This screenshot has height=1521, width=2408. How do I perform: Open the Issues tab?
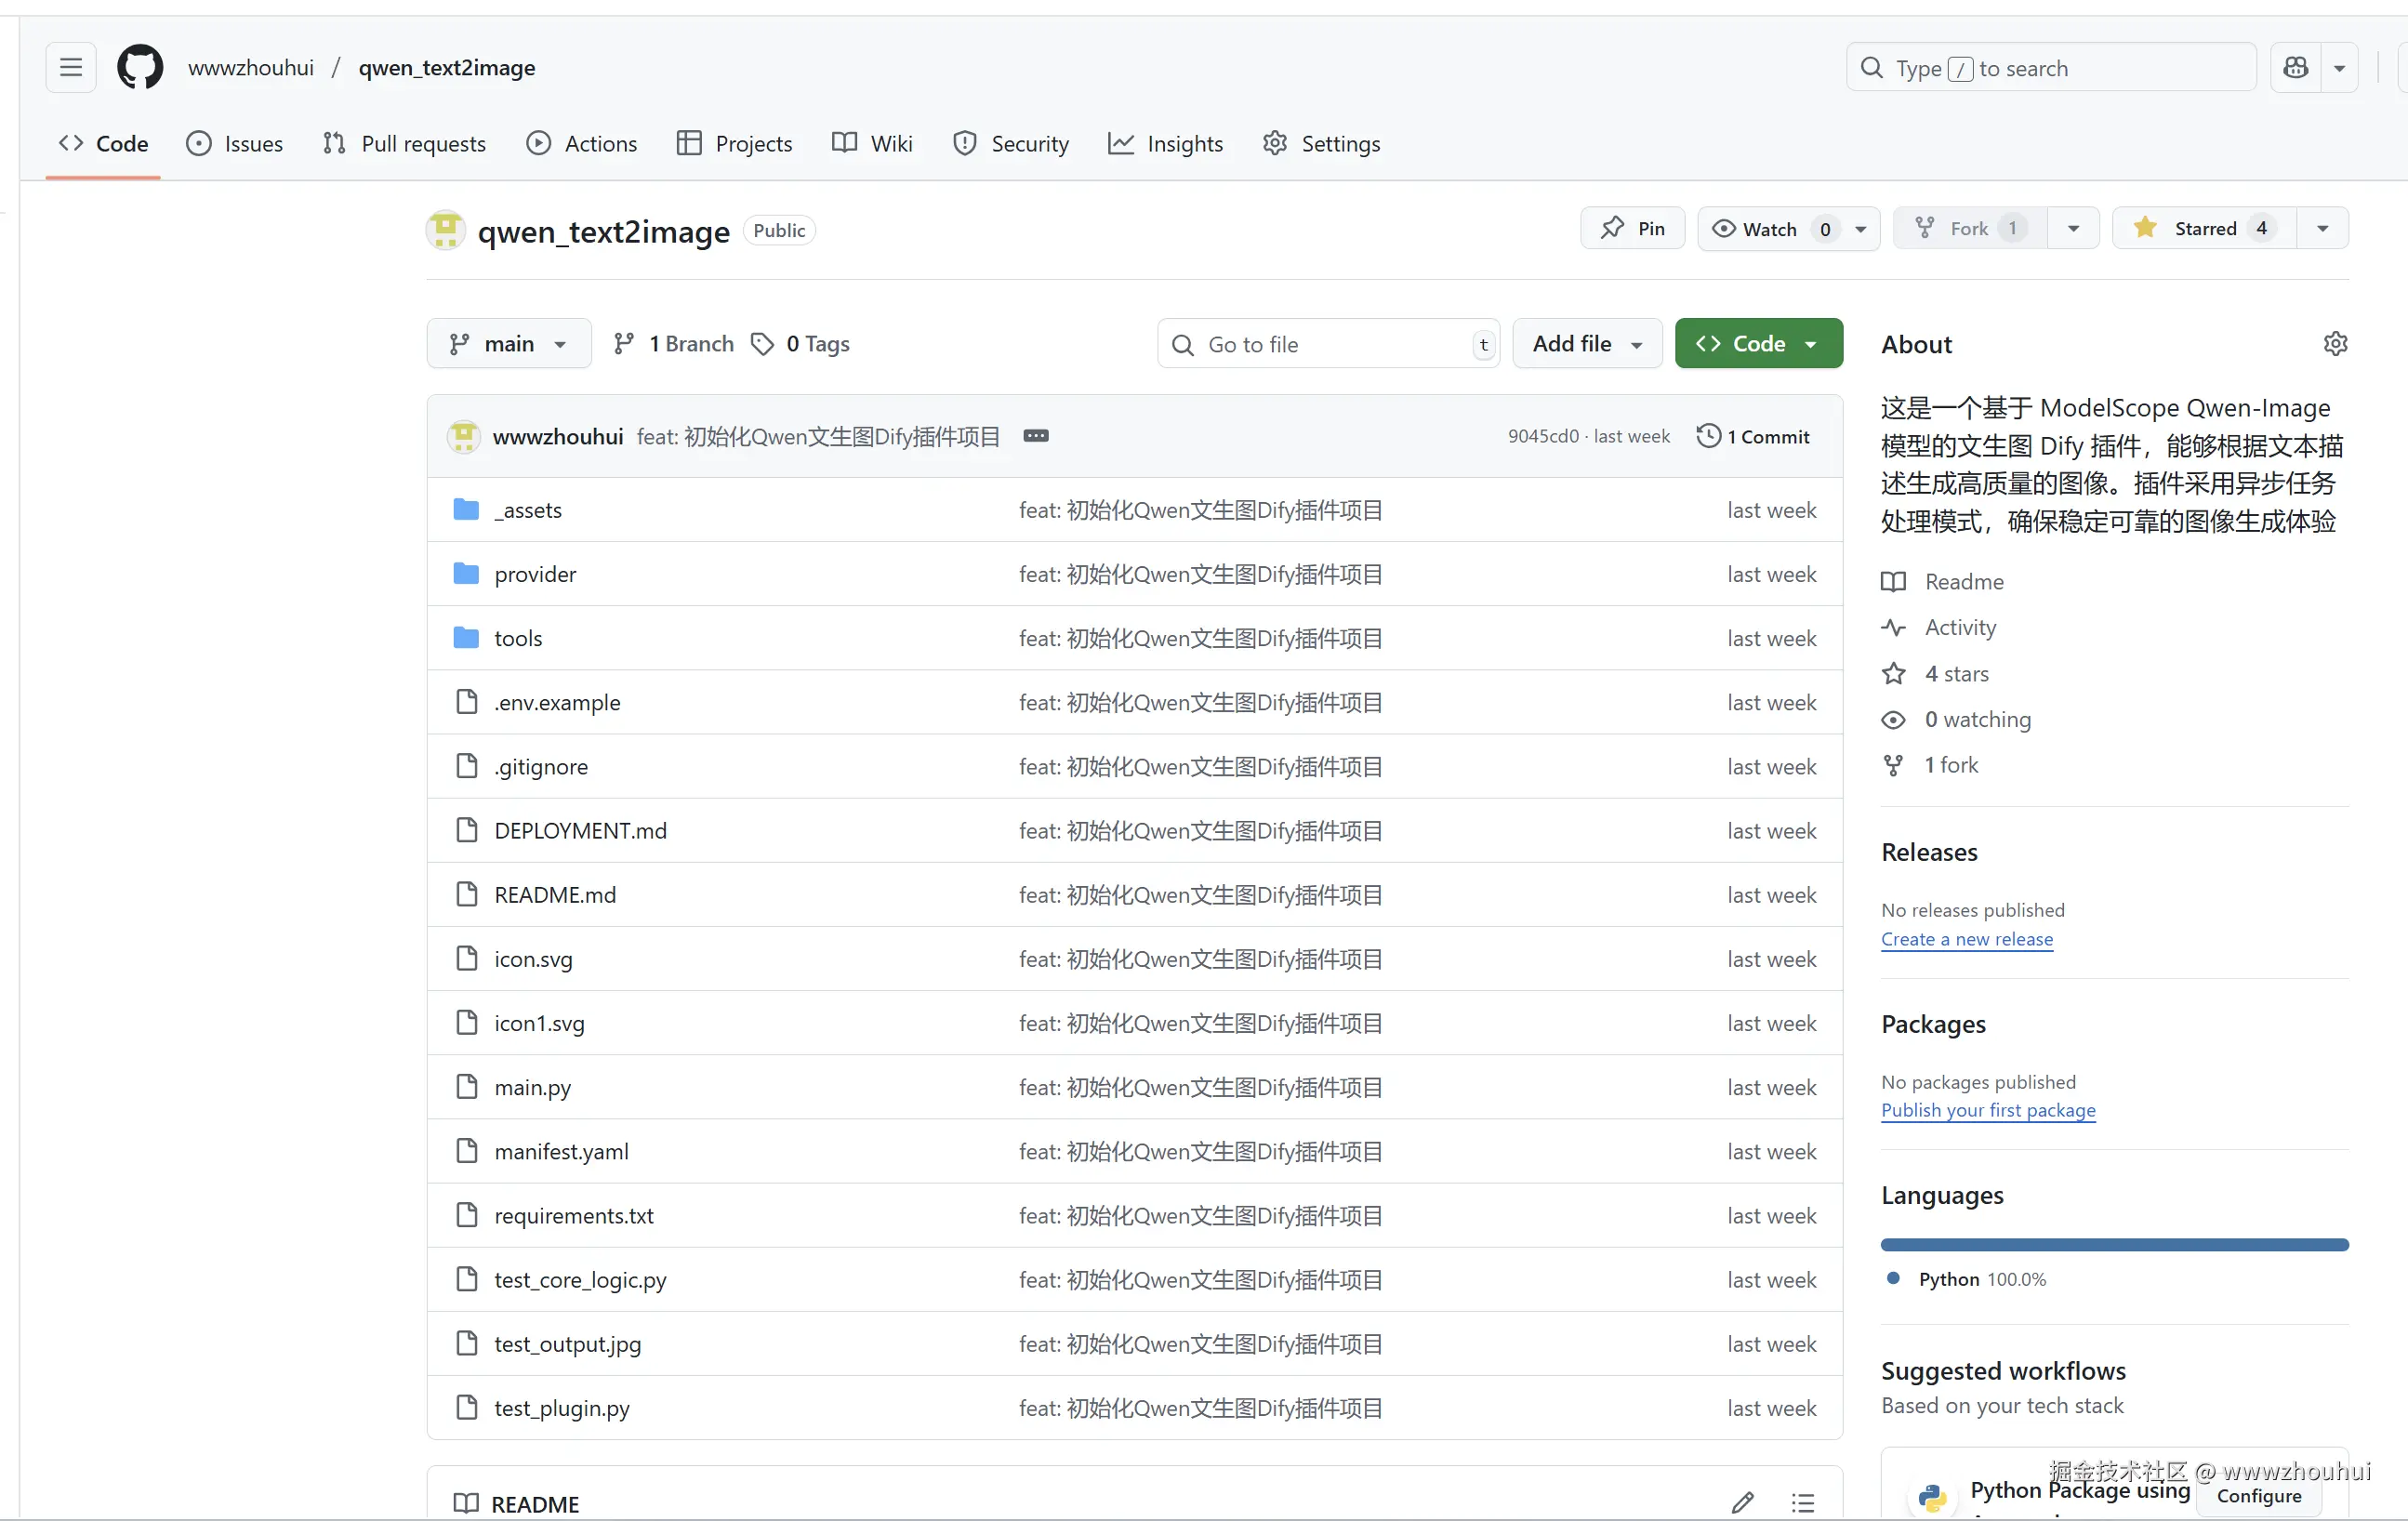(x=235, y=144)
